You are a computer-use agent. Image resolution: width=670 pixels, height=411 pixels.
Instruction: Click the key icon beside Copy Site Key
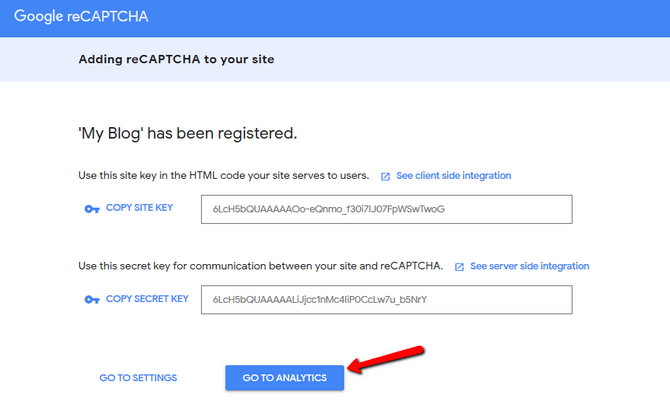(92, 209)
